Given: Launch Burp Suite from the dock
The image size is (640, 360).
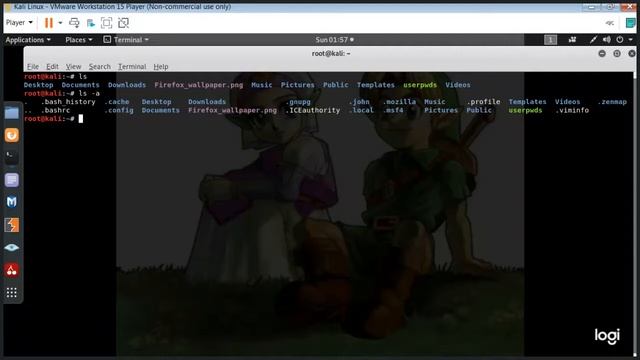Looking at the screenshot, I should pos(11,225).
